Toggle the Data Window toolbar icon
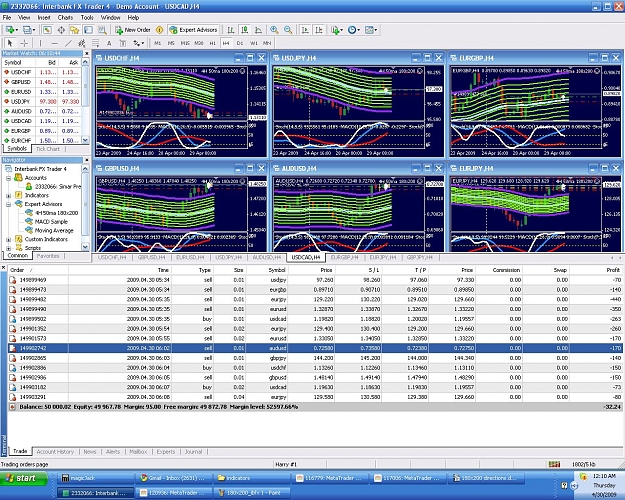The width and height of the screenshot is (625, 500). 61,30
